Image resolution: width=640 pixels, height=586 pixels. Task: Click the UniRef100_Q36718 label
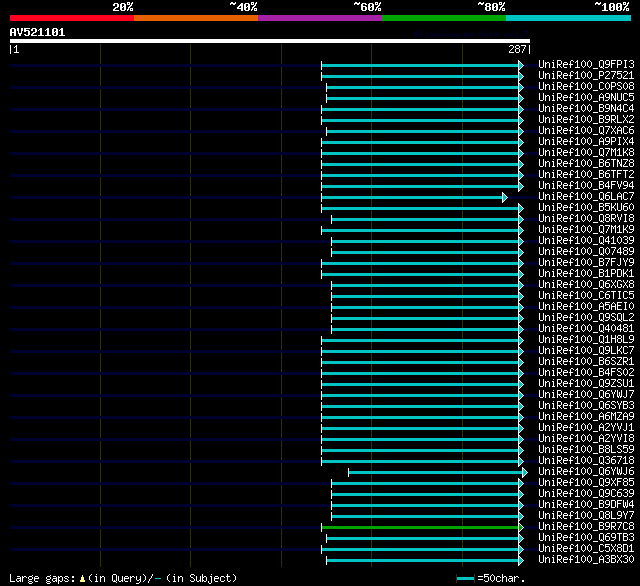[586, 461]
